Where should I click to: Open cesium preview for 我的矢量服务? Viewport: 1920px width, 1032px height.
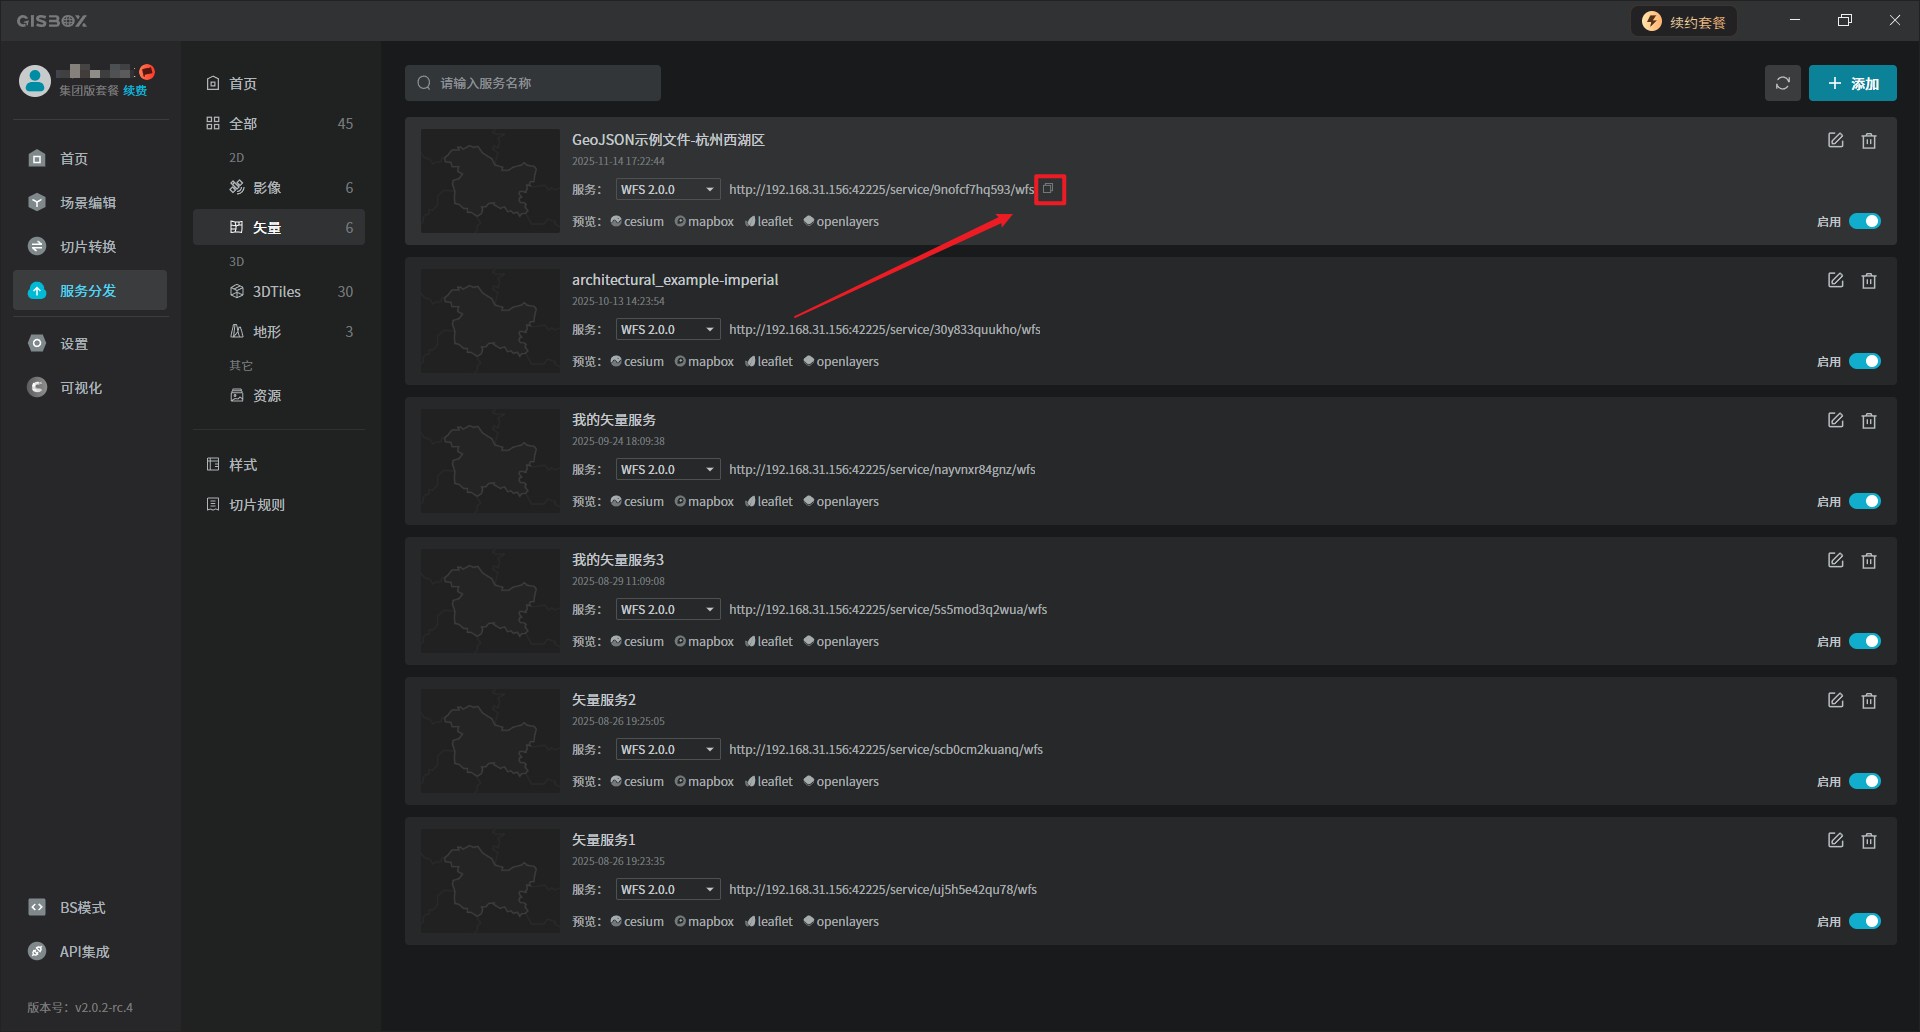(x=637, y=502)
